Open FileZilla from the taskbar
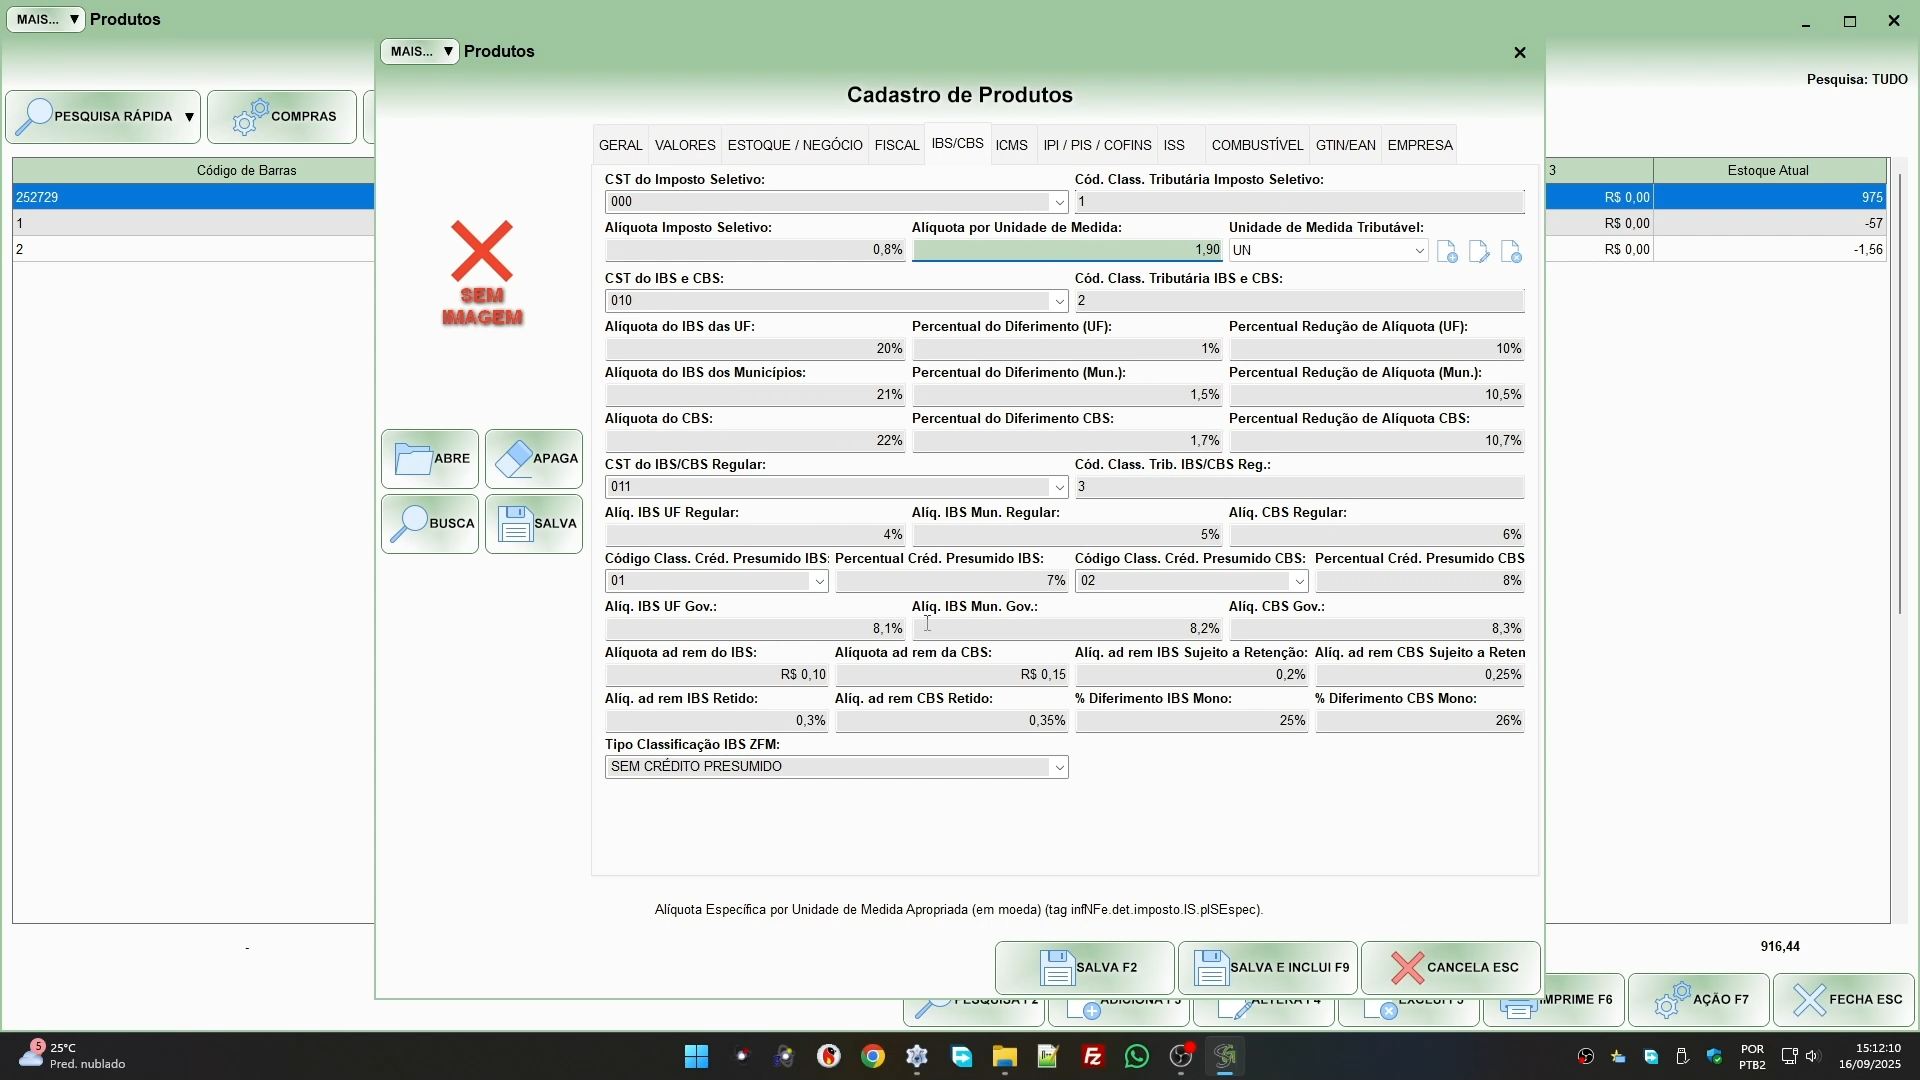This screenshot has width=1920, height=1080. [1093, 1057]
